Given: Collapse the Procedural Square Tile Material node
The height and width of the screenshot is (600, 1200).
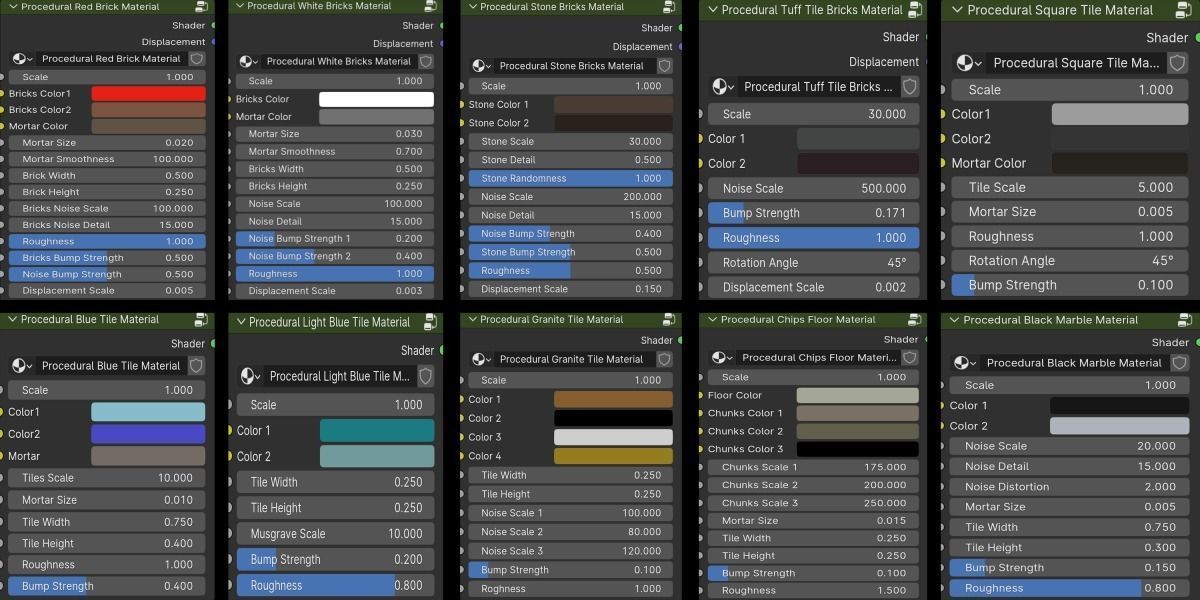Looking at the screenshot, I should click(x=957, y=10).
